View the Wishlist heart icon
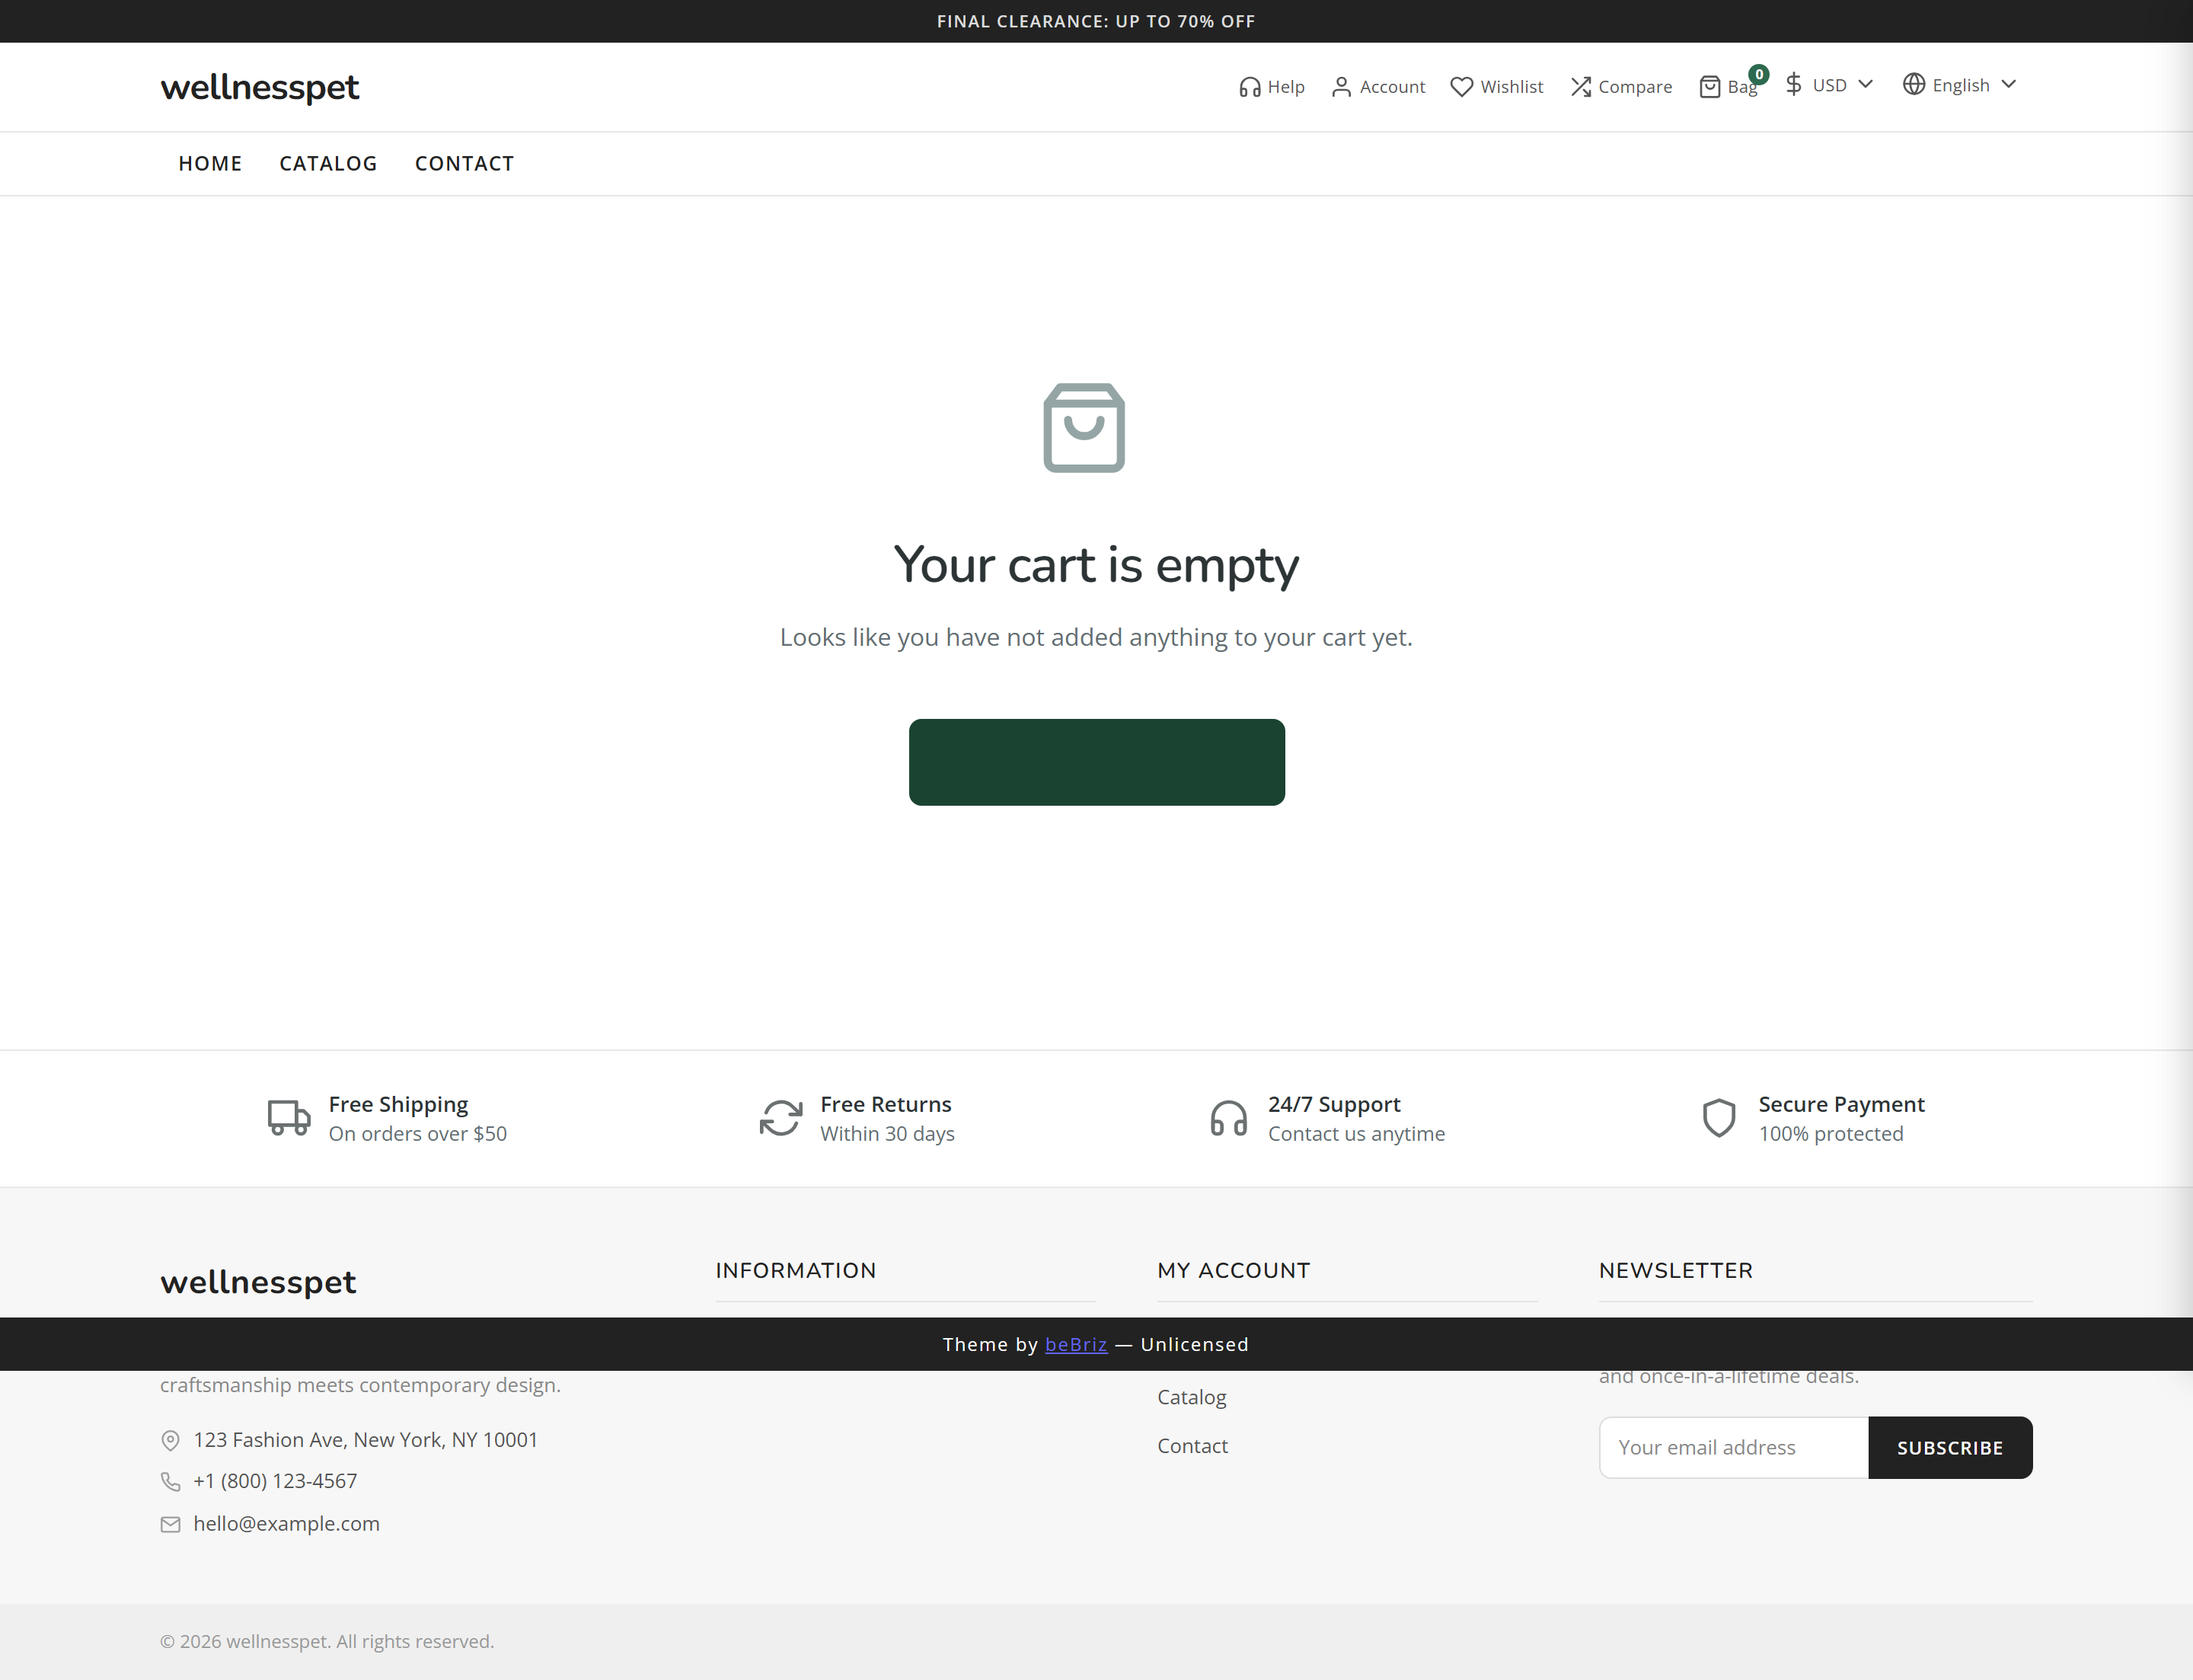 tap(1462, 87)
